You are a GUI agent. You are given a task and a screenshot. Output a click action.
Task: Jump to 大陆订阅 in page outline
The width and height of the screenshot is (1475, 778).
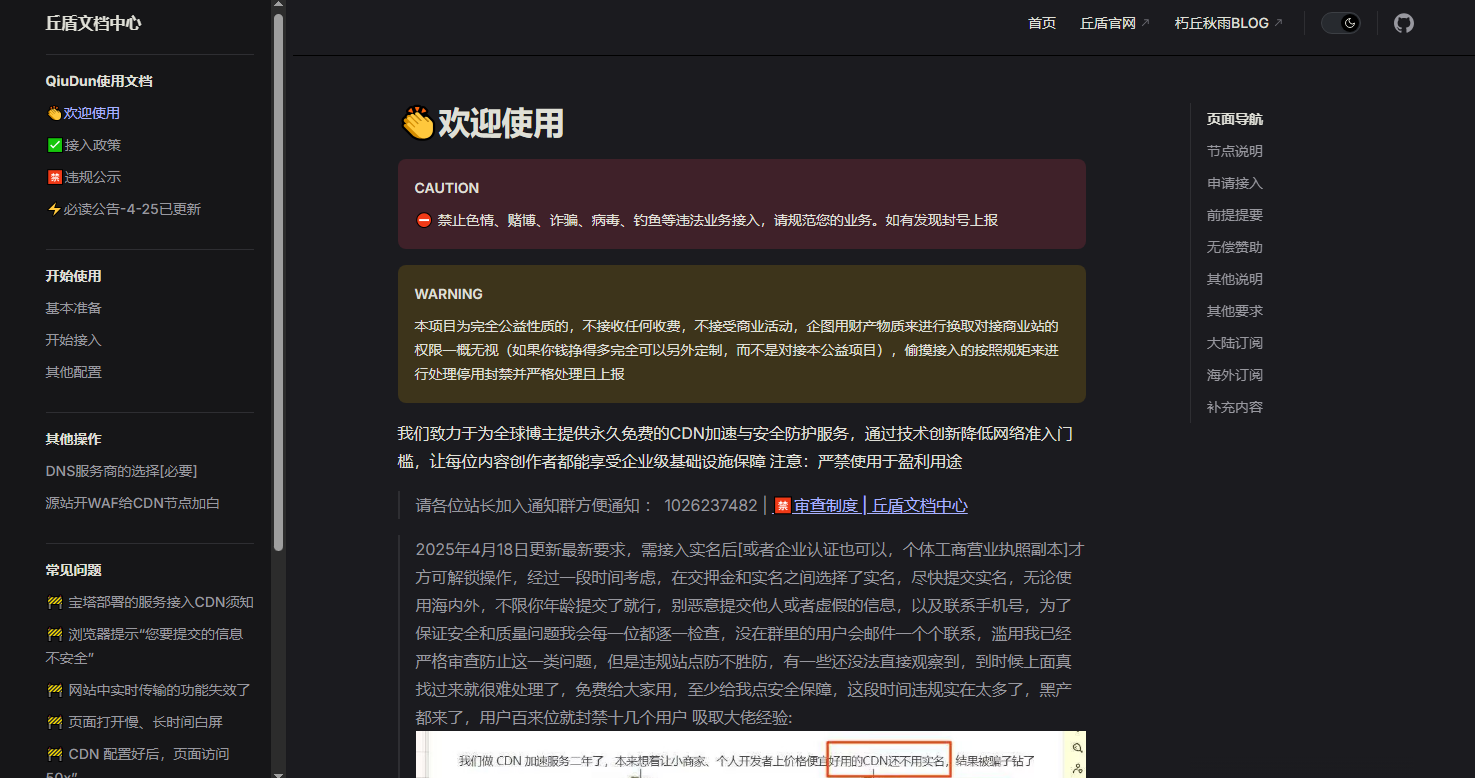(1234, 343)
